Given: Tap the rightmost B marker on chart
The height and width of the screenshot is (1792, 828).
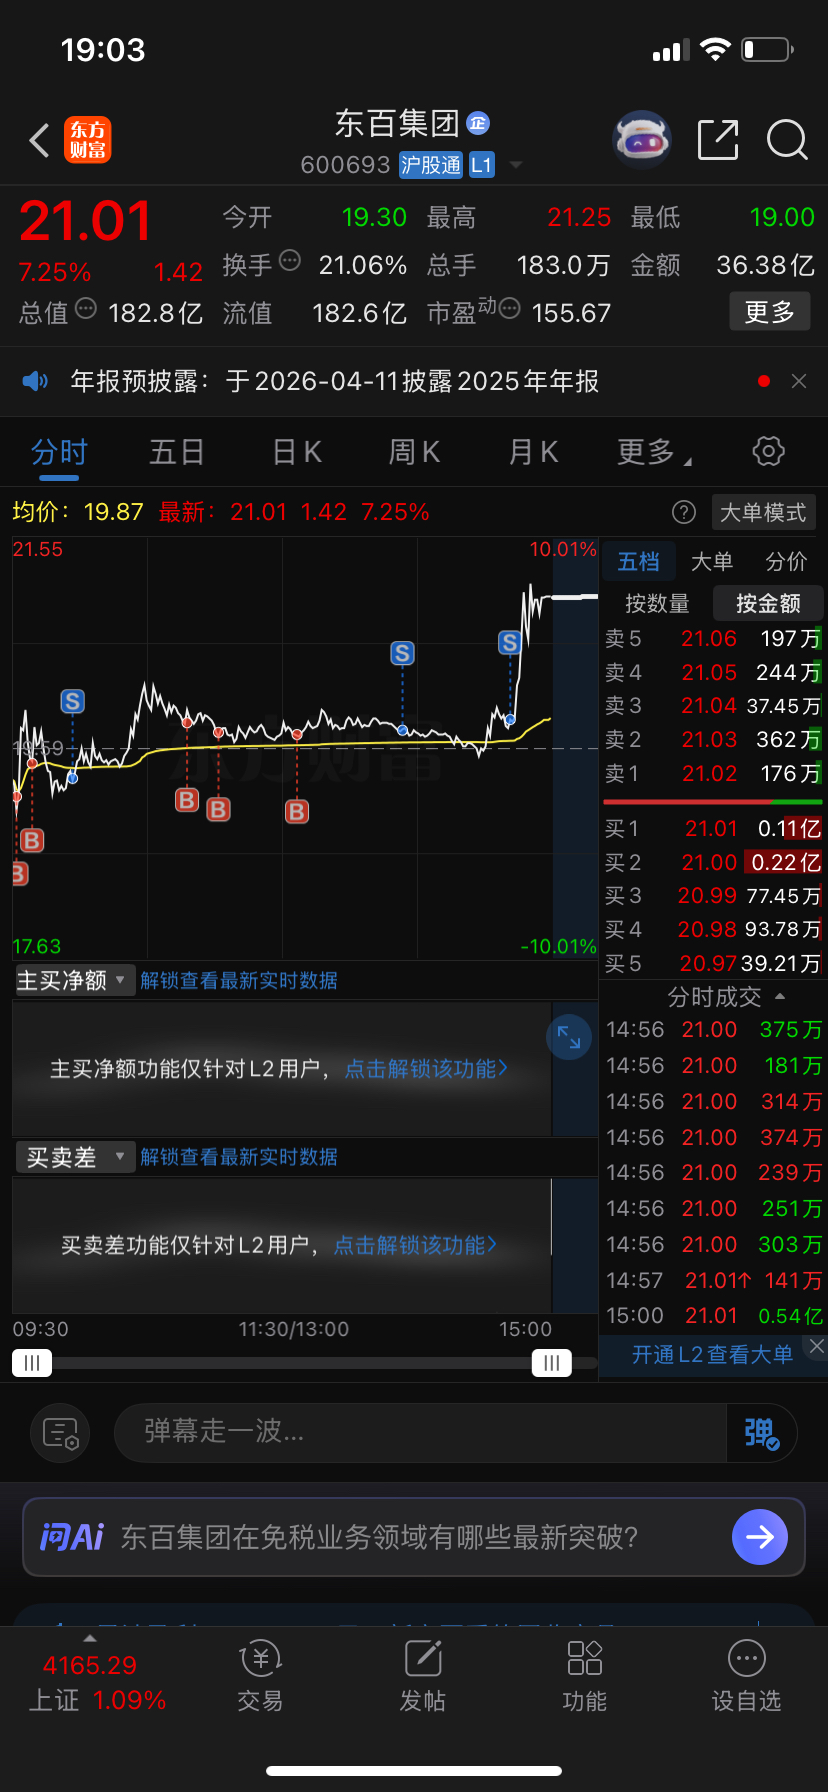Looking at the screenshot, I should point(297,811).
